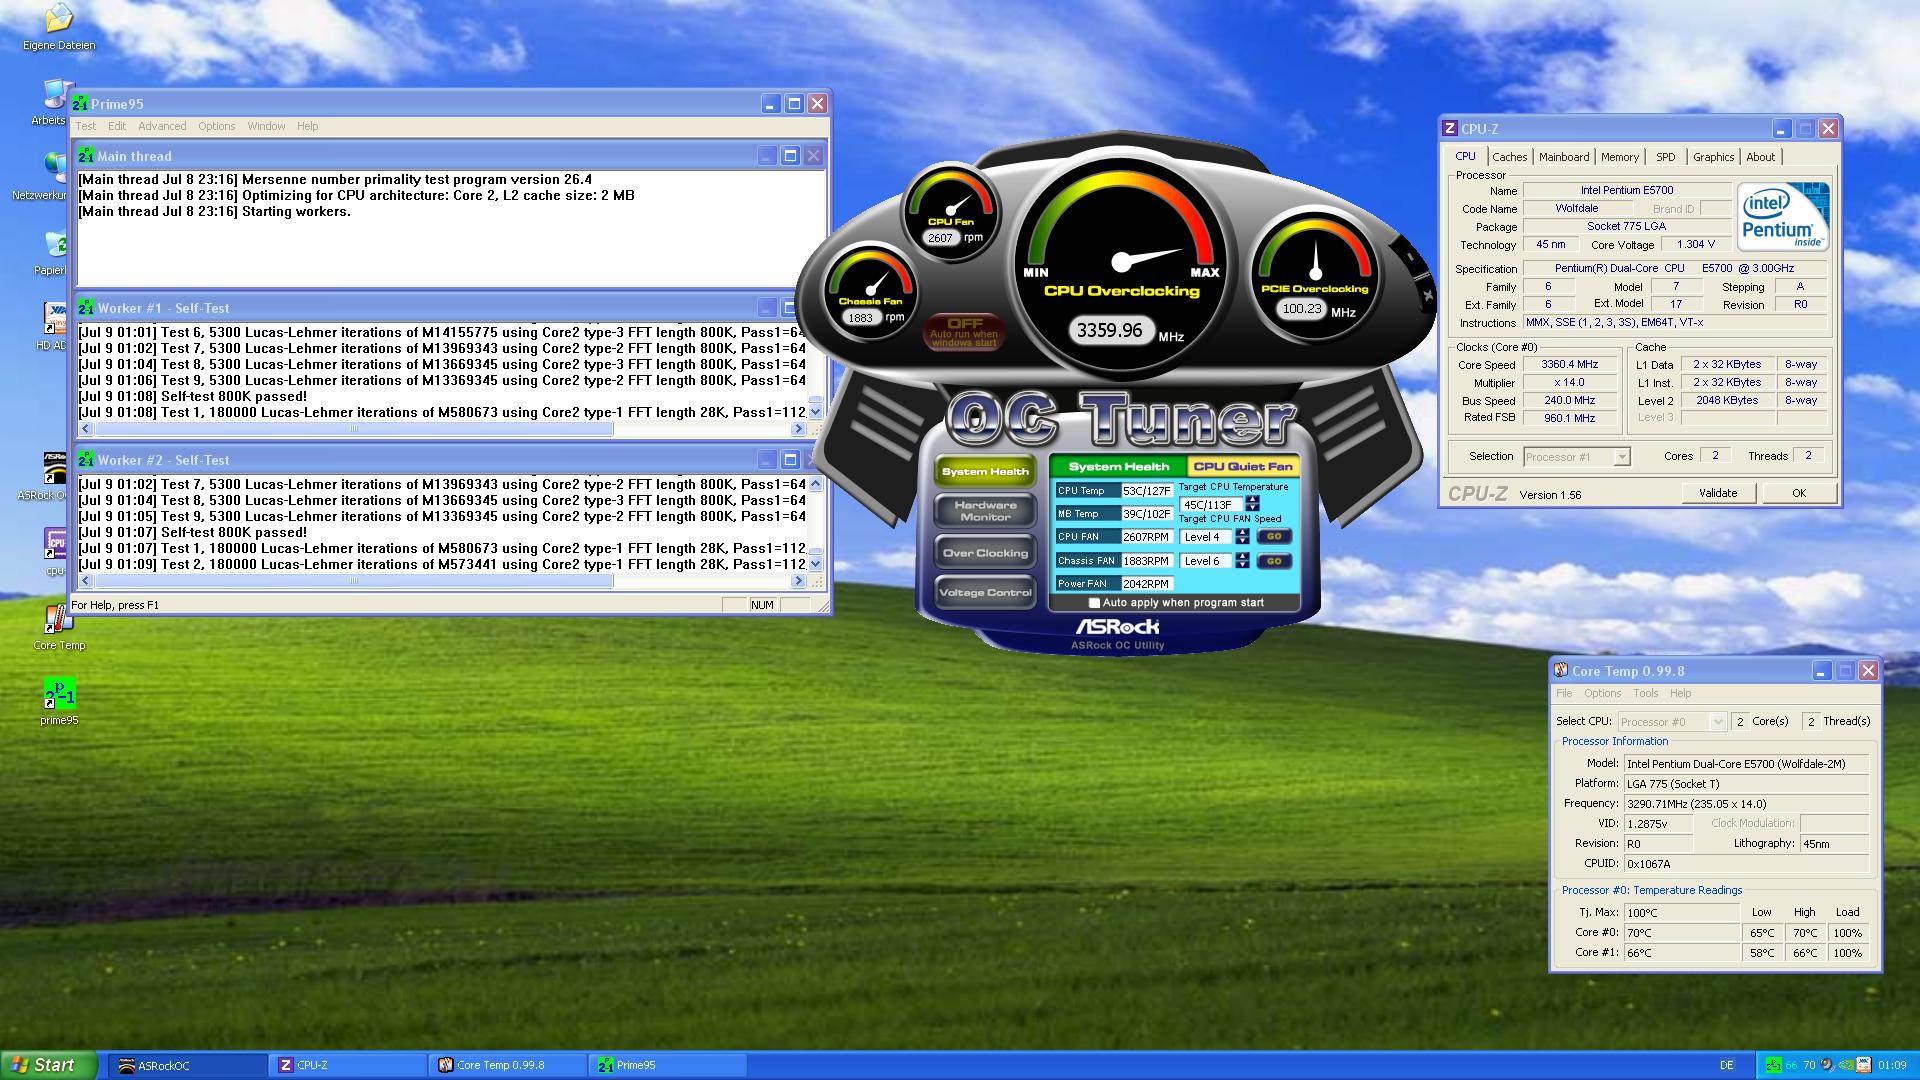Open the Test menu in Prime95
Image resolution: width=1920 pixels, height=1080 pixels.
point(86,126)
